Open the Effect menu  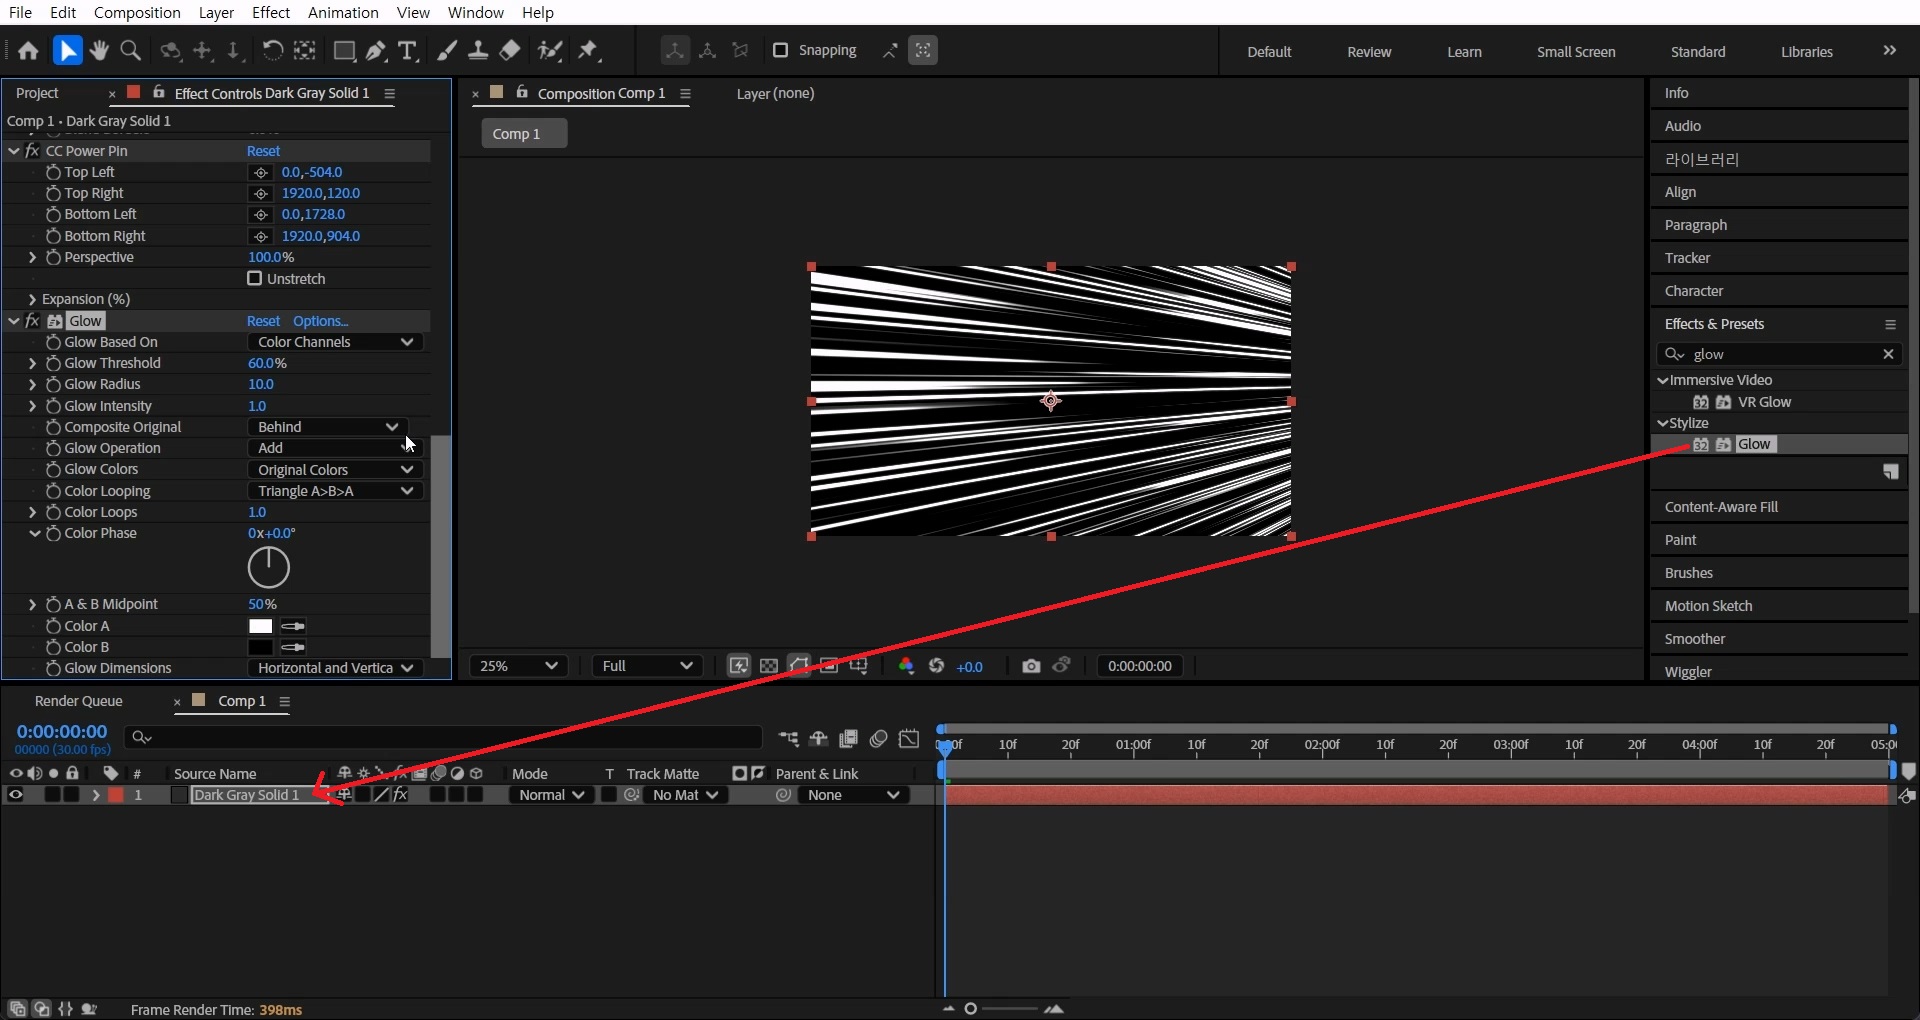[271, 12]
